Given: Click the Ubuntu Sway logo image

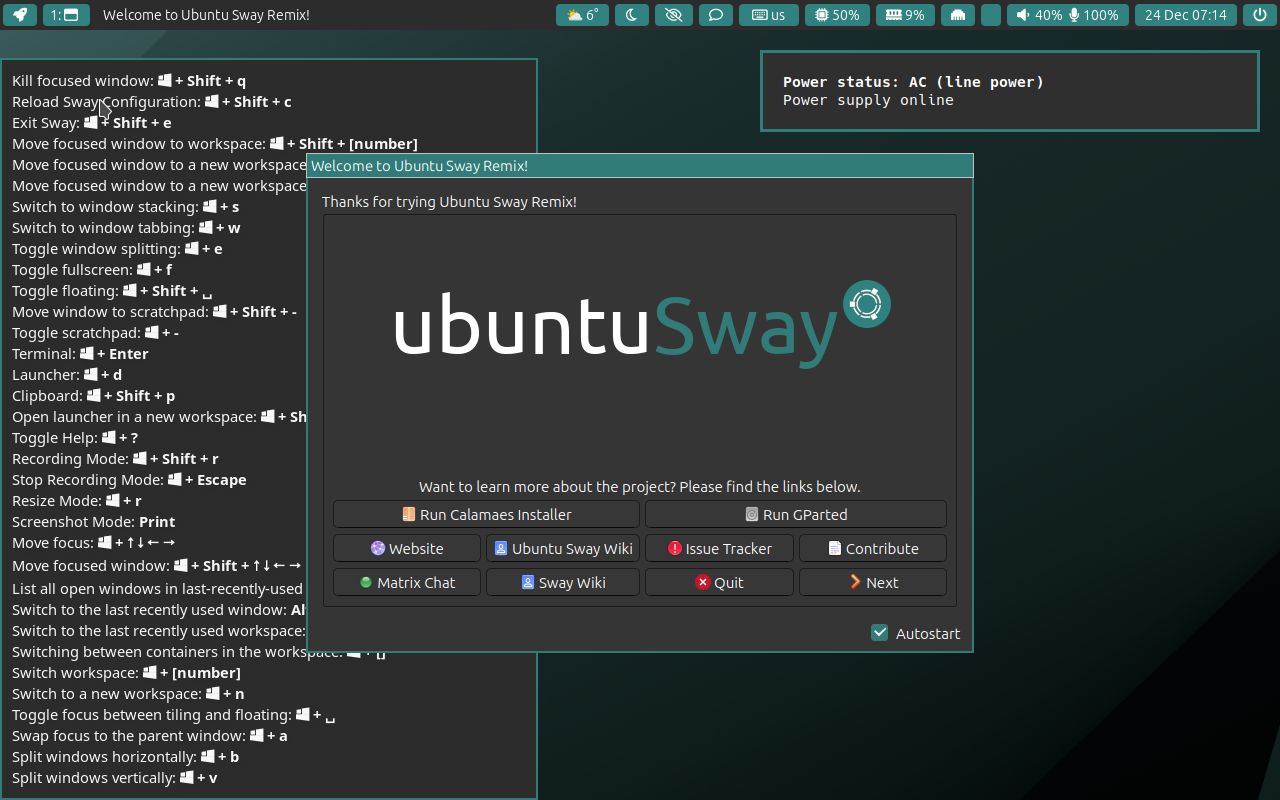Looking at the screenshot, I should 642,325.
